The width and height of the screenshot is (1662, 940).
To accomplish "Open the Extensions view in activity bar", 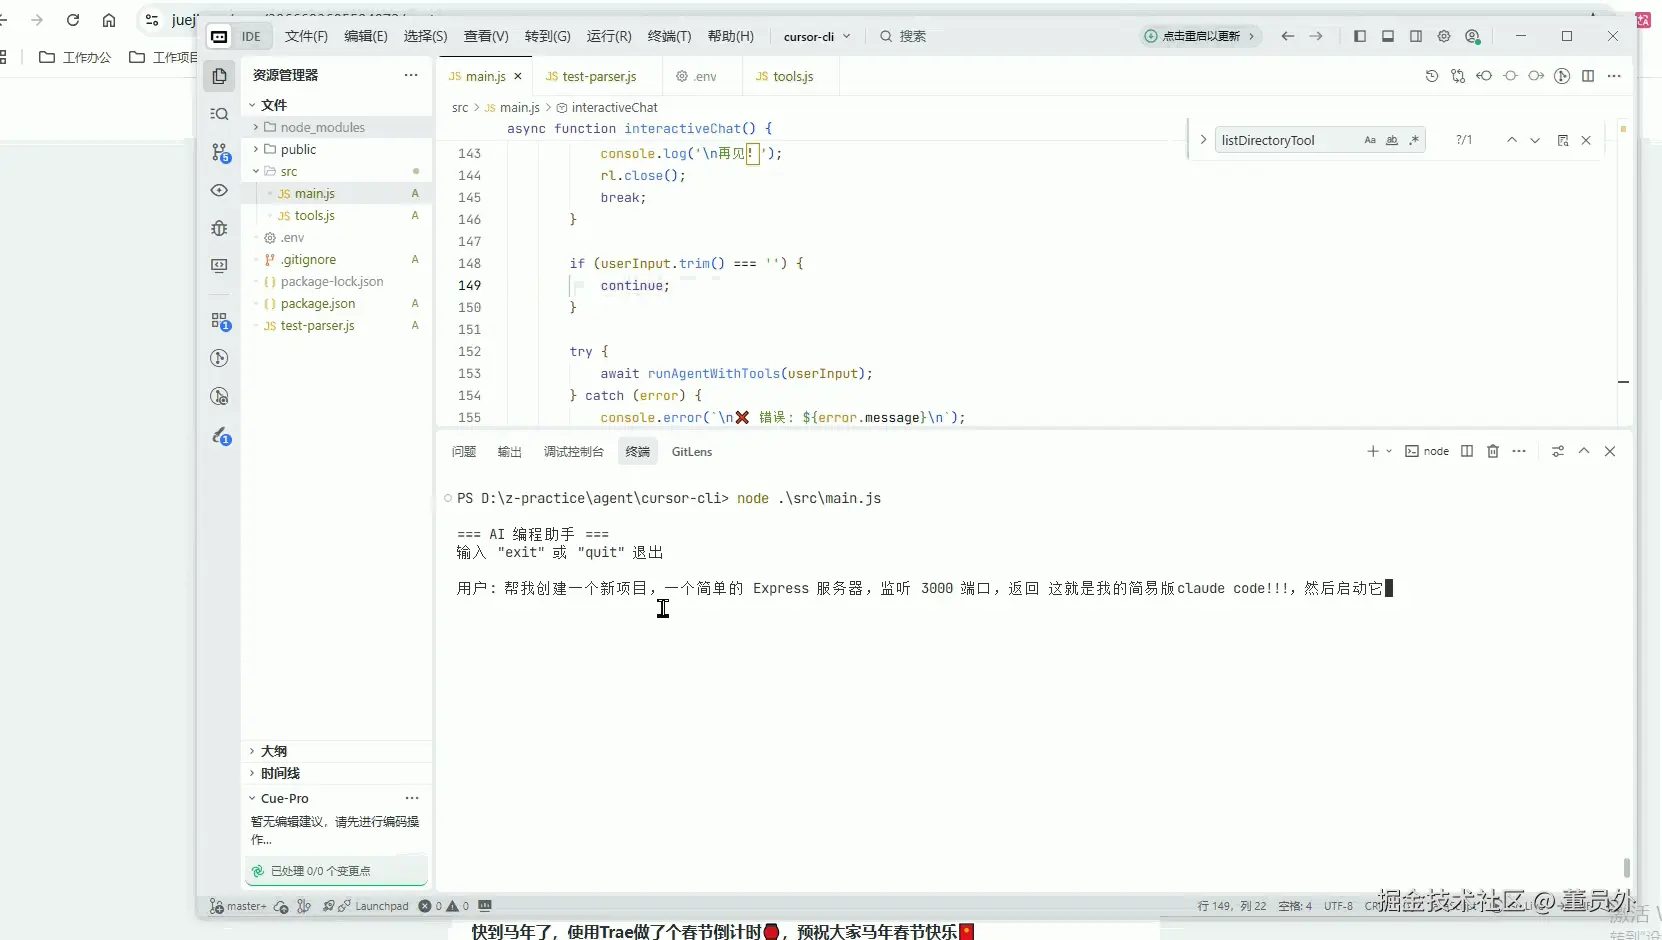I will click(220, 321).
